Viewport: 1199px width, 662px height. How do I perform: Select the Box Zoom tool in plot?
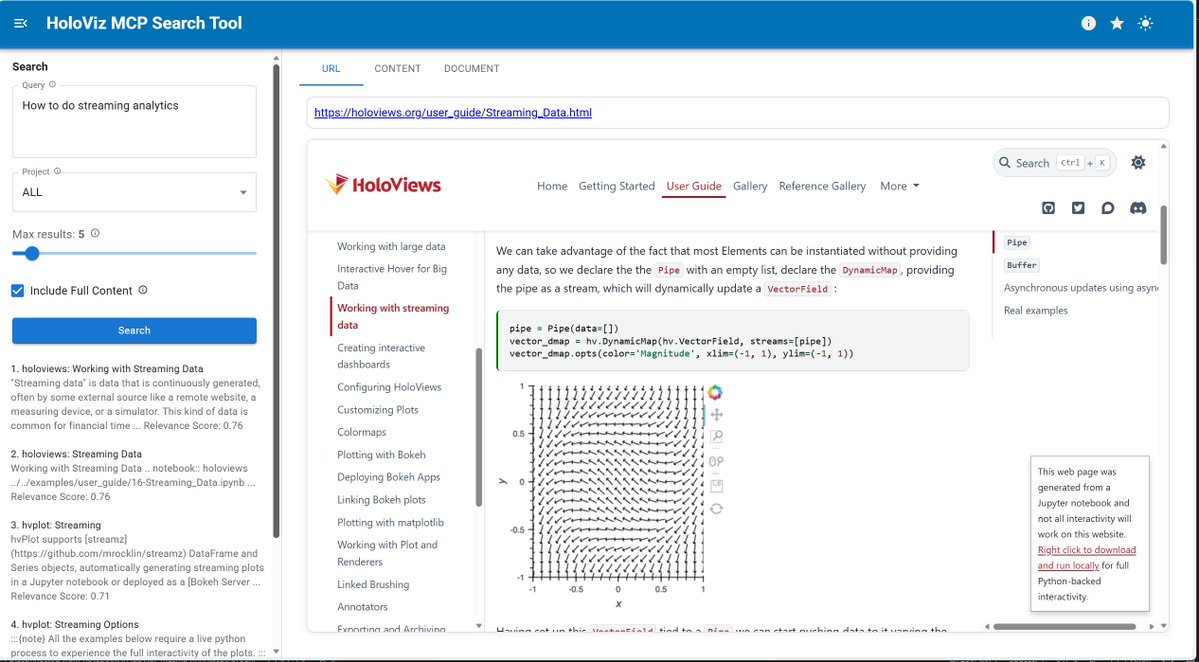coord(716,437)
